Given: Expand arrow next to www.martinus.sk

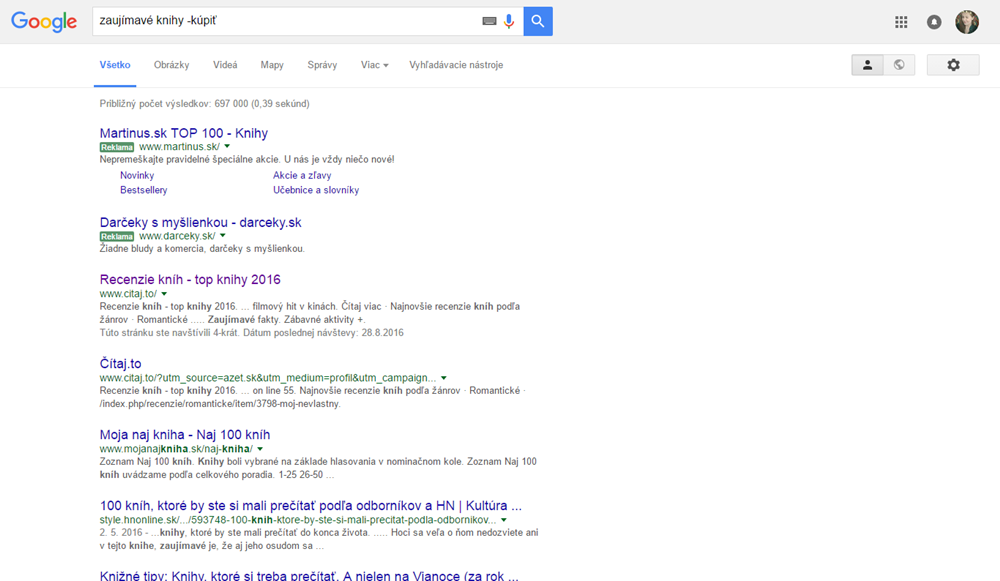Looking at the screenshot, I should [227, 147].
